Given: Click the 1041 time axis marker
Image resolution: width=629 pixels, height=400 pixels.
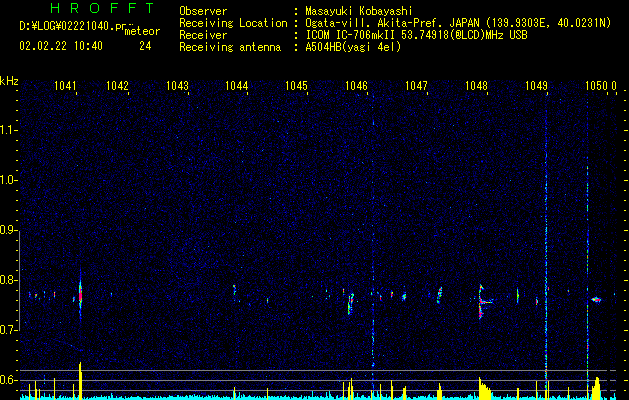Looking at the screenshot, I should coord(65,85).
